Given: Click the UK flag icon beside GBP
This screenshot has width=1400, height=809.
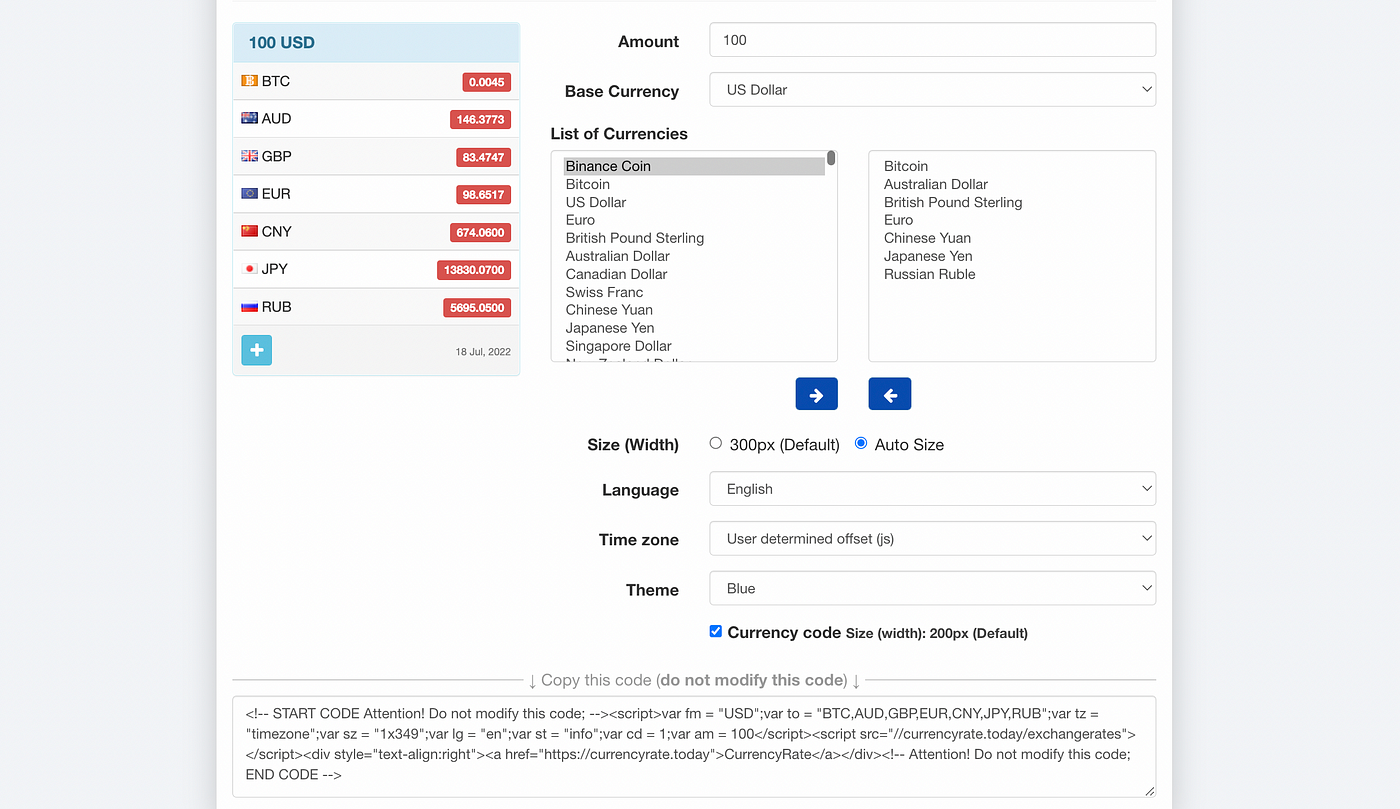Looking at the screenshot, I should point(249,156).
